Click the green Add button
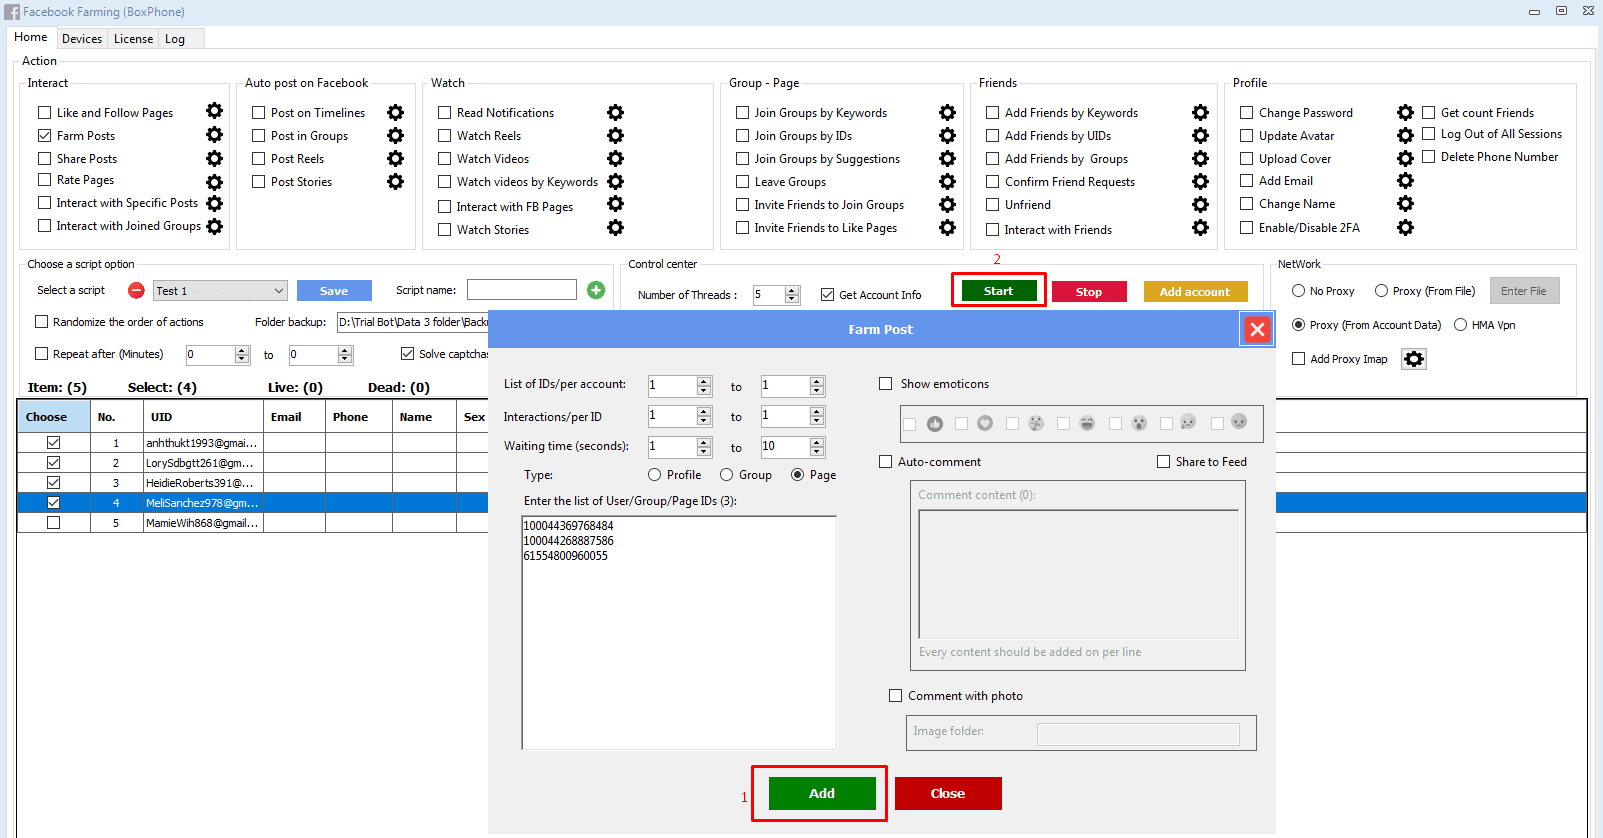 pyautogui.click(x=822, y=793)
